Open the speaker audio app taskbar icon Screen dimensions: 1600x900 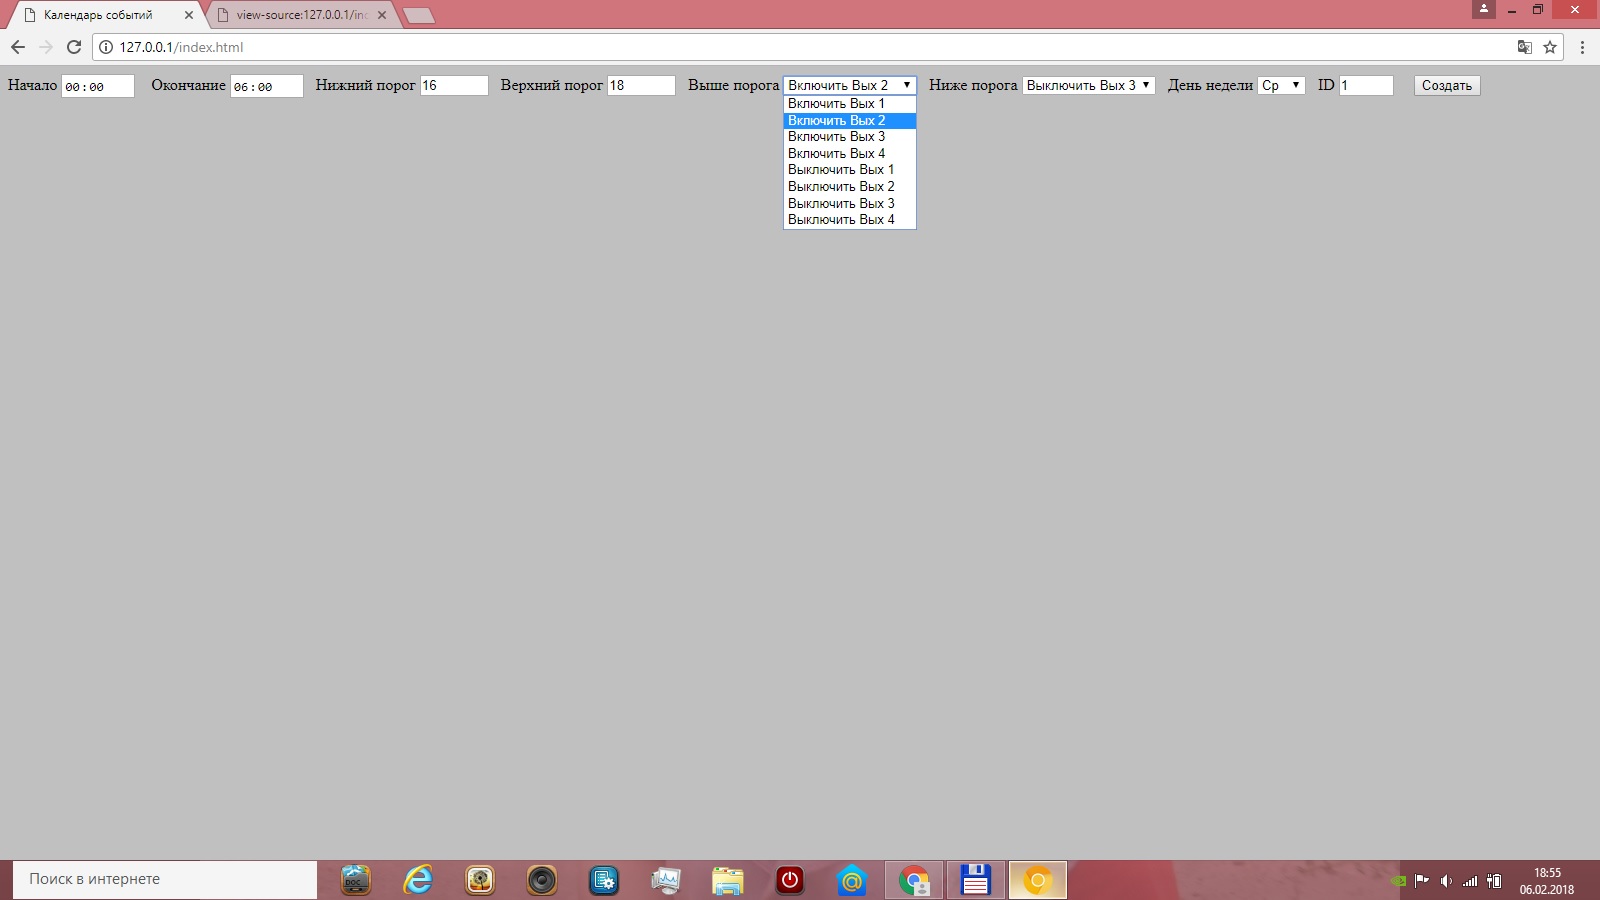pyautogui.click(x=542, y=880)
